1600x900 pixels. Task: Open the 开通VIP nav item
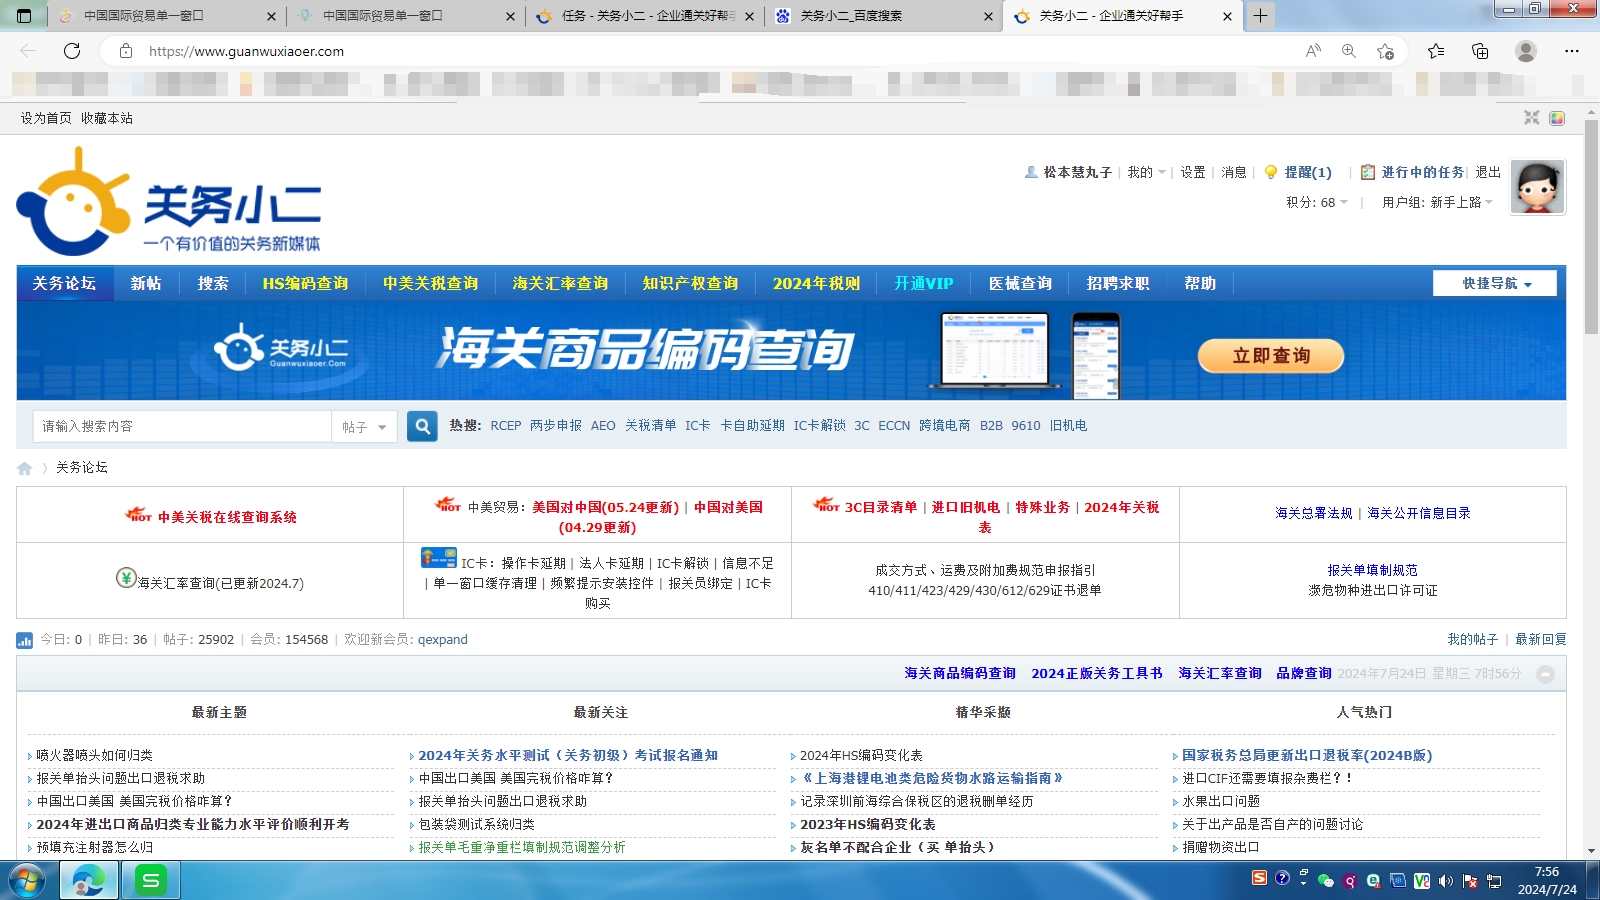[x=923, y=284]
